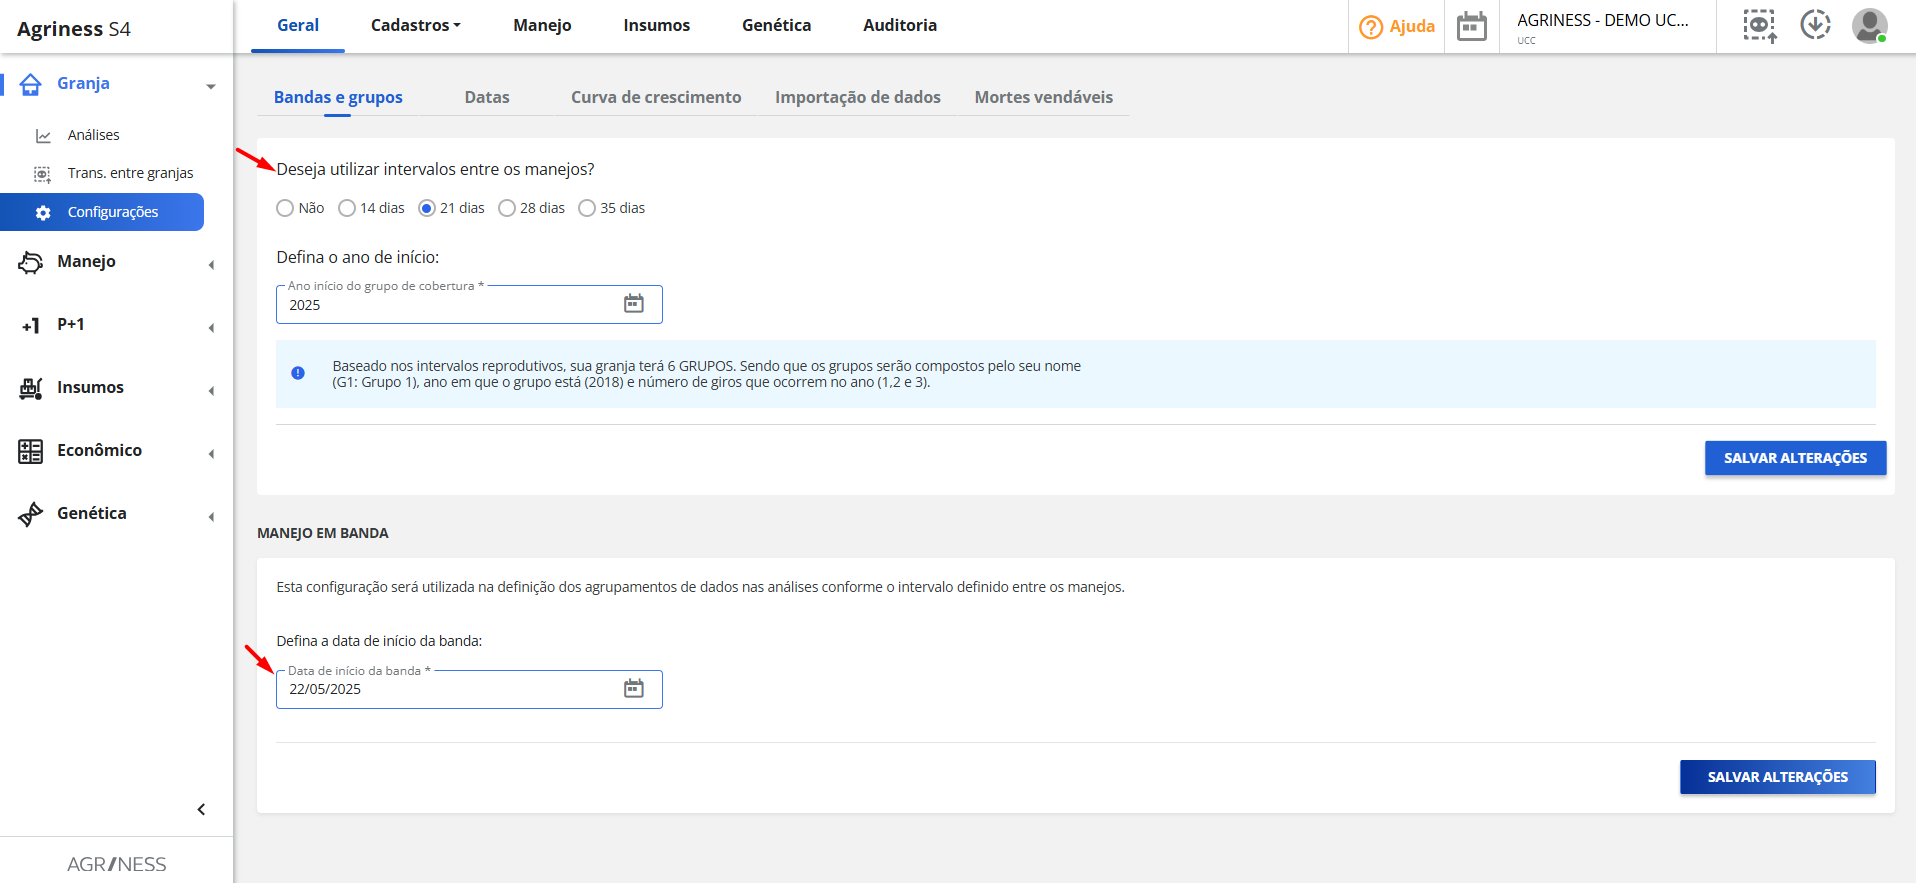1916x883 pixels.
Task: Open Análises in the sidebar
Action: pos(94,135)
